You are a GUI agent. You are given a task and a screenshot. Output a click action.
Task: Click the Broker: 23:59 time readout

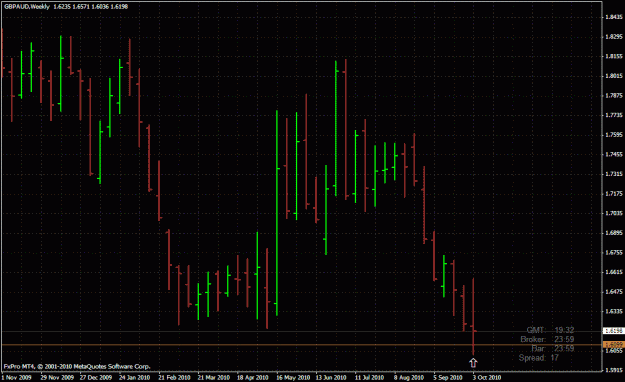point(547,339)
